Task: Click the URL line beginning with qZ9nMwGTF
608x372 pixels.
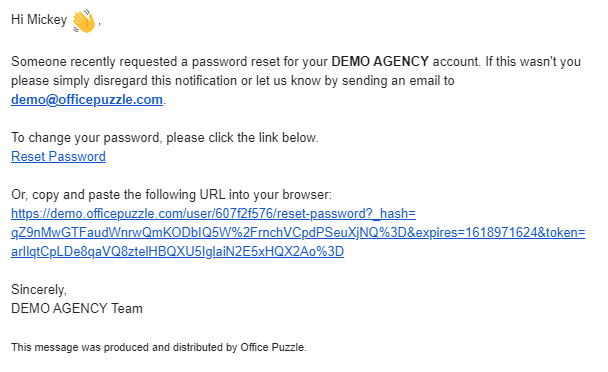Action: click(298, 232)
